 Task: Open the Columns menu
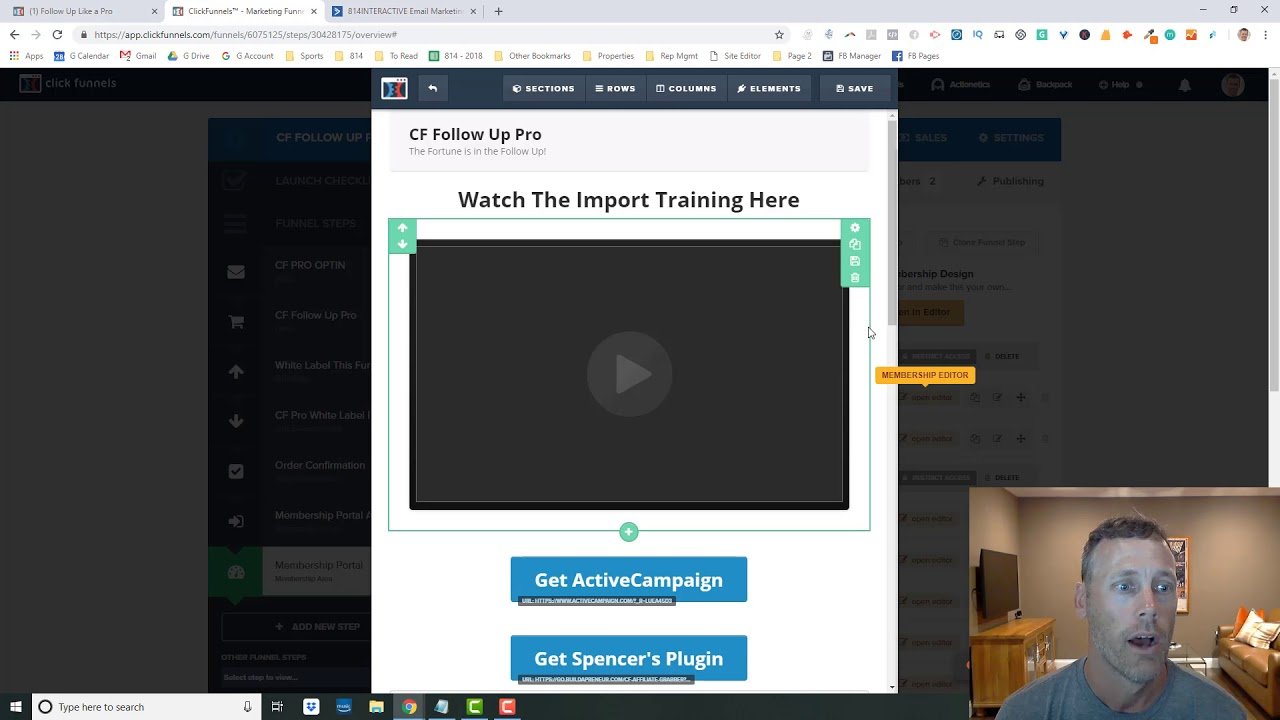coord(686,88)
